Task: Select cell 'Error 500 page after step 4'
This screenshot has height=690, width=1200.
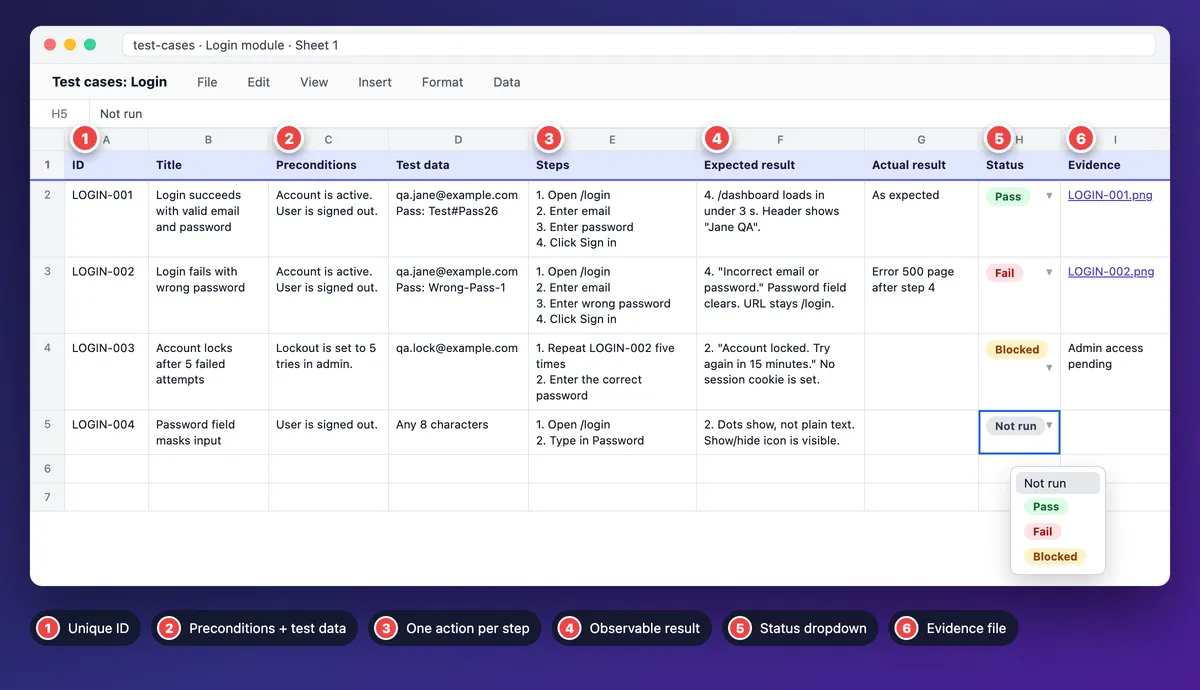Action: tap(921, 295)
